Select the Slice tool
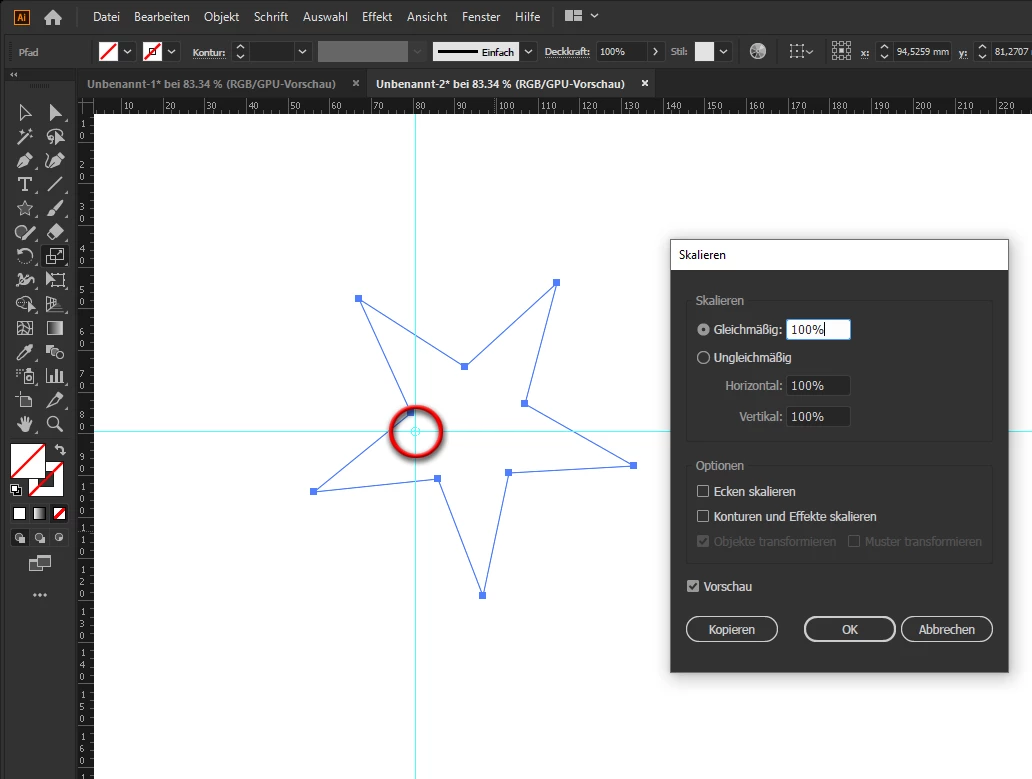 pyautogui.click(x=55, y=400)
